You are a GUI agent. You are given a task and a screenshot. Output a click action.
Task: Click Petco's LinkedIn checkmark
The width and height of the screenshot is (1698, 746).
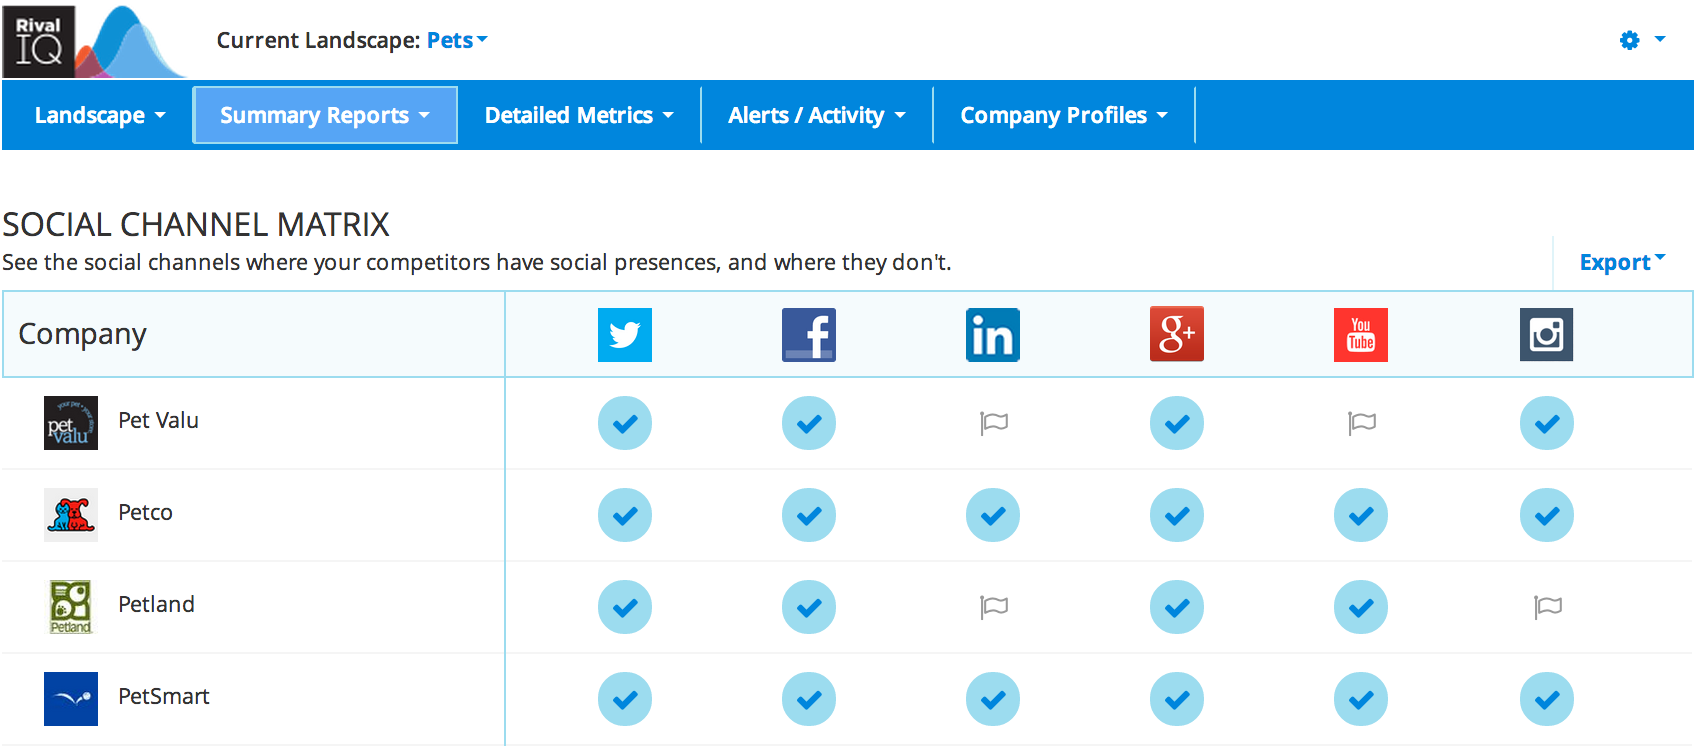993,515
